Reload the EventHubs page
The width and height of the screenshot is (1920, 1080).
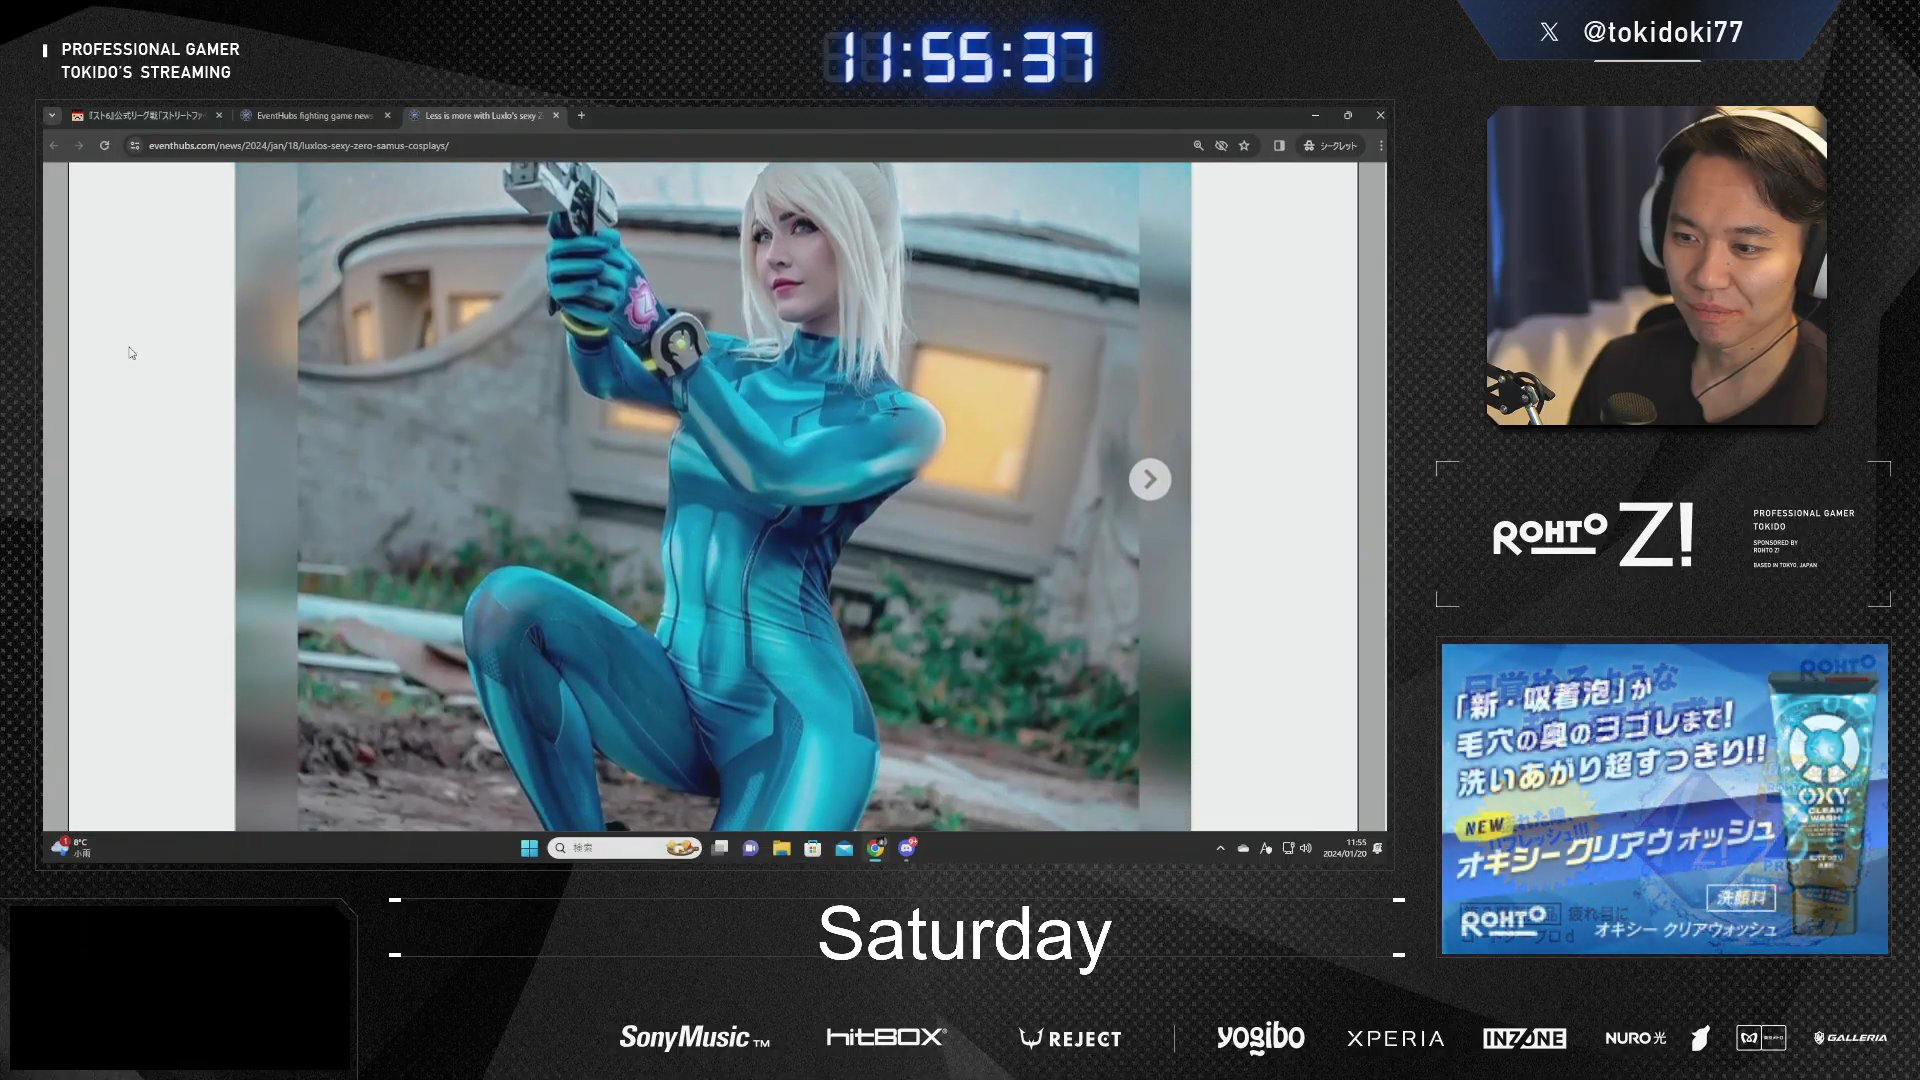pos(104,146)
